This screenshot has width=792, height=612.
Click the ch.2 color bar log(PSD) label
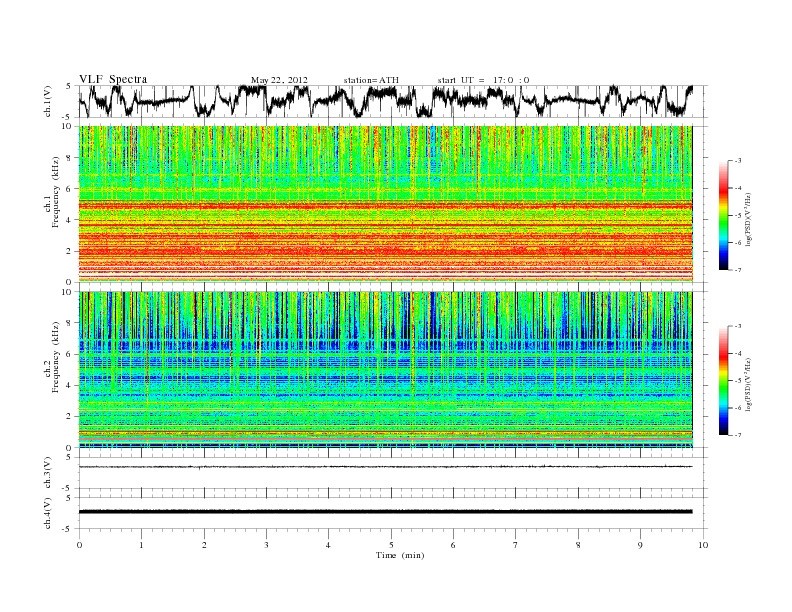[750, 383]
